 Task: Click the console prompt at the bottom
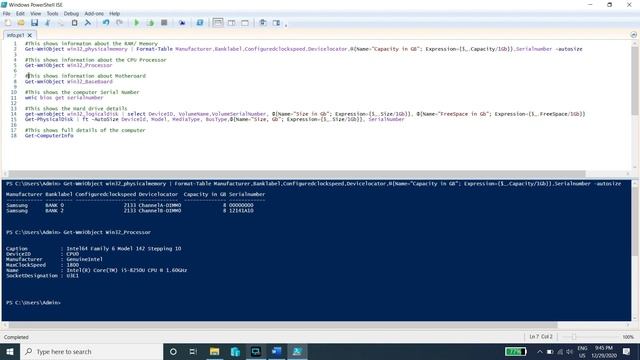tap(33, 302)
